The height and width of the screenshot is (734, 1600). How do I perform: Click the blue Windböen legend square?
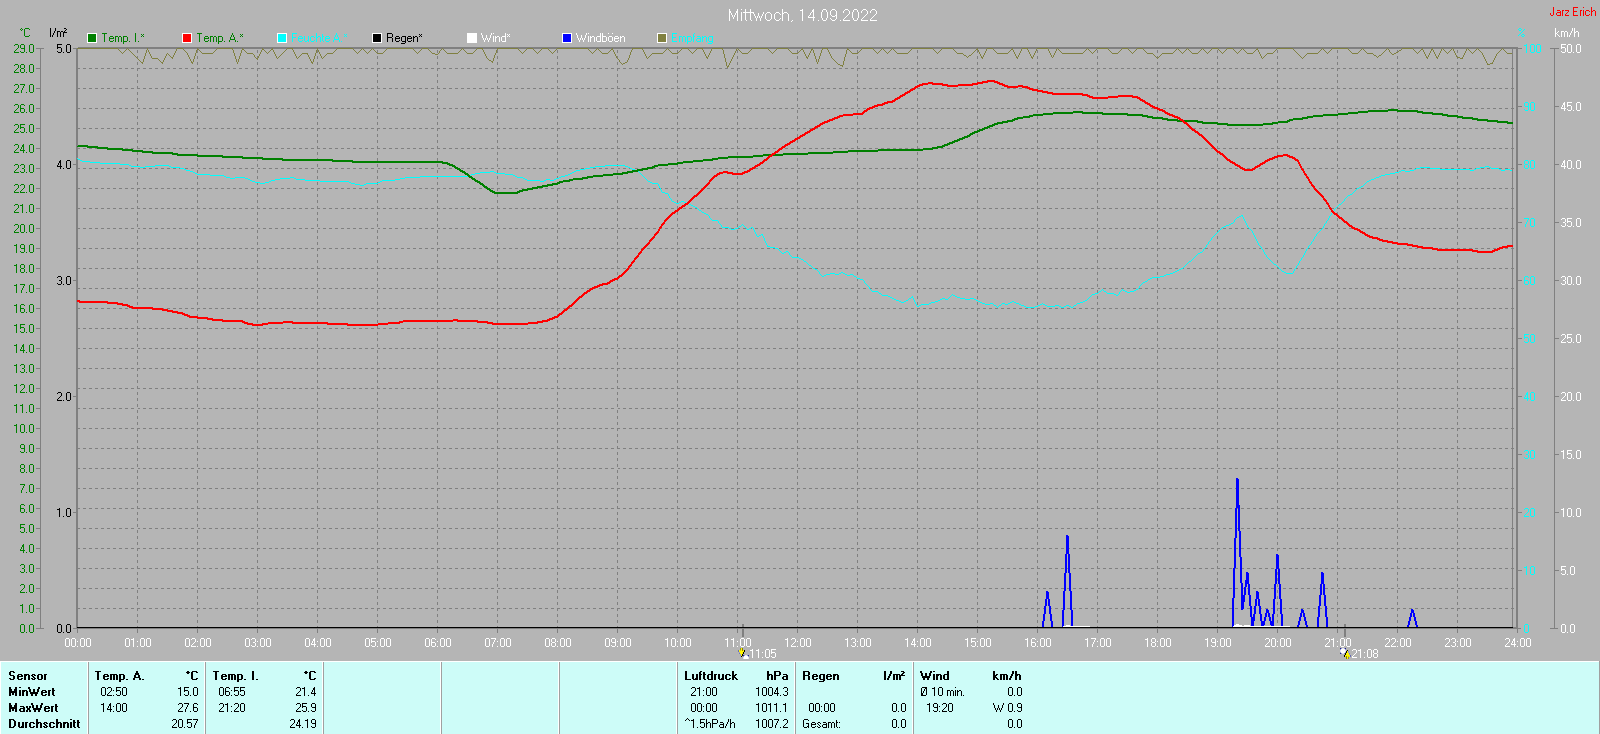click(567, 38)
